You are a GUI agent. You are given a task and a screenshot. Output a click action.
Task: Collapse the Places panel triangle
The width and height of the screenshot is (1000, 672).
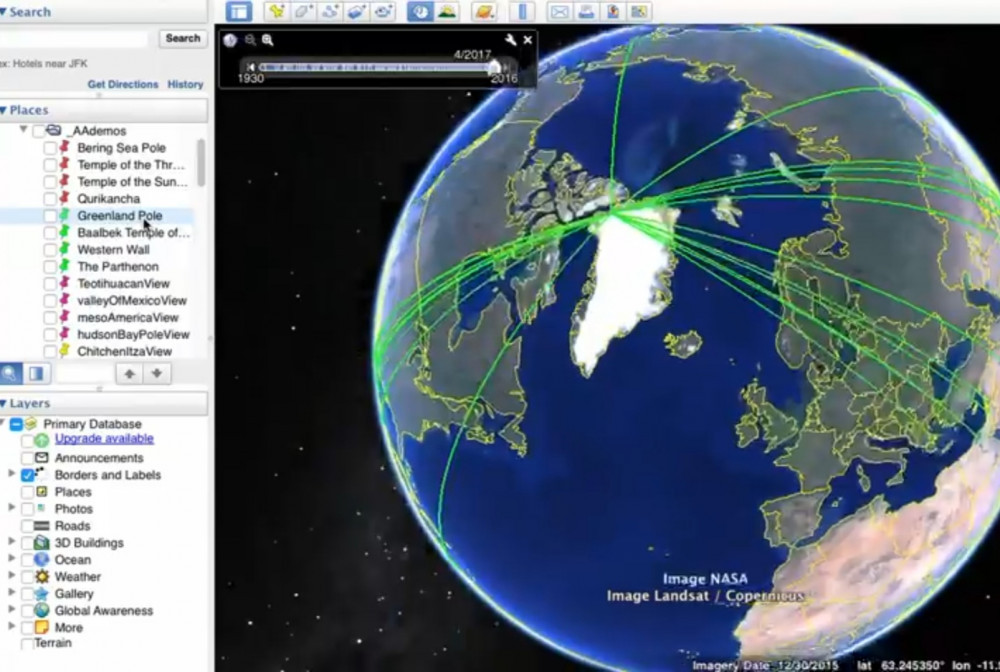coord(3,110)
